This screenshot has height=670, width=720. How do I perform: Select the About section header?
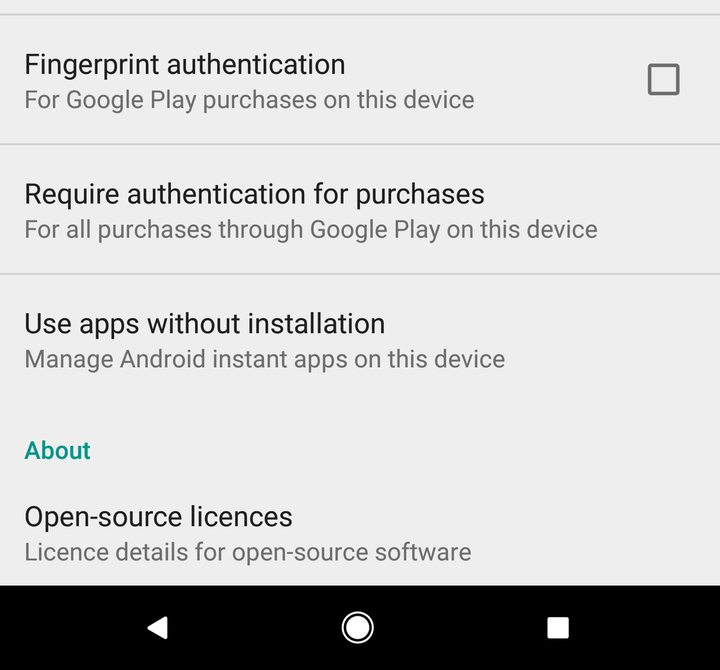[57, 450]
